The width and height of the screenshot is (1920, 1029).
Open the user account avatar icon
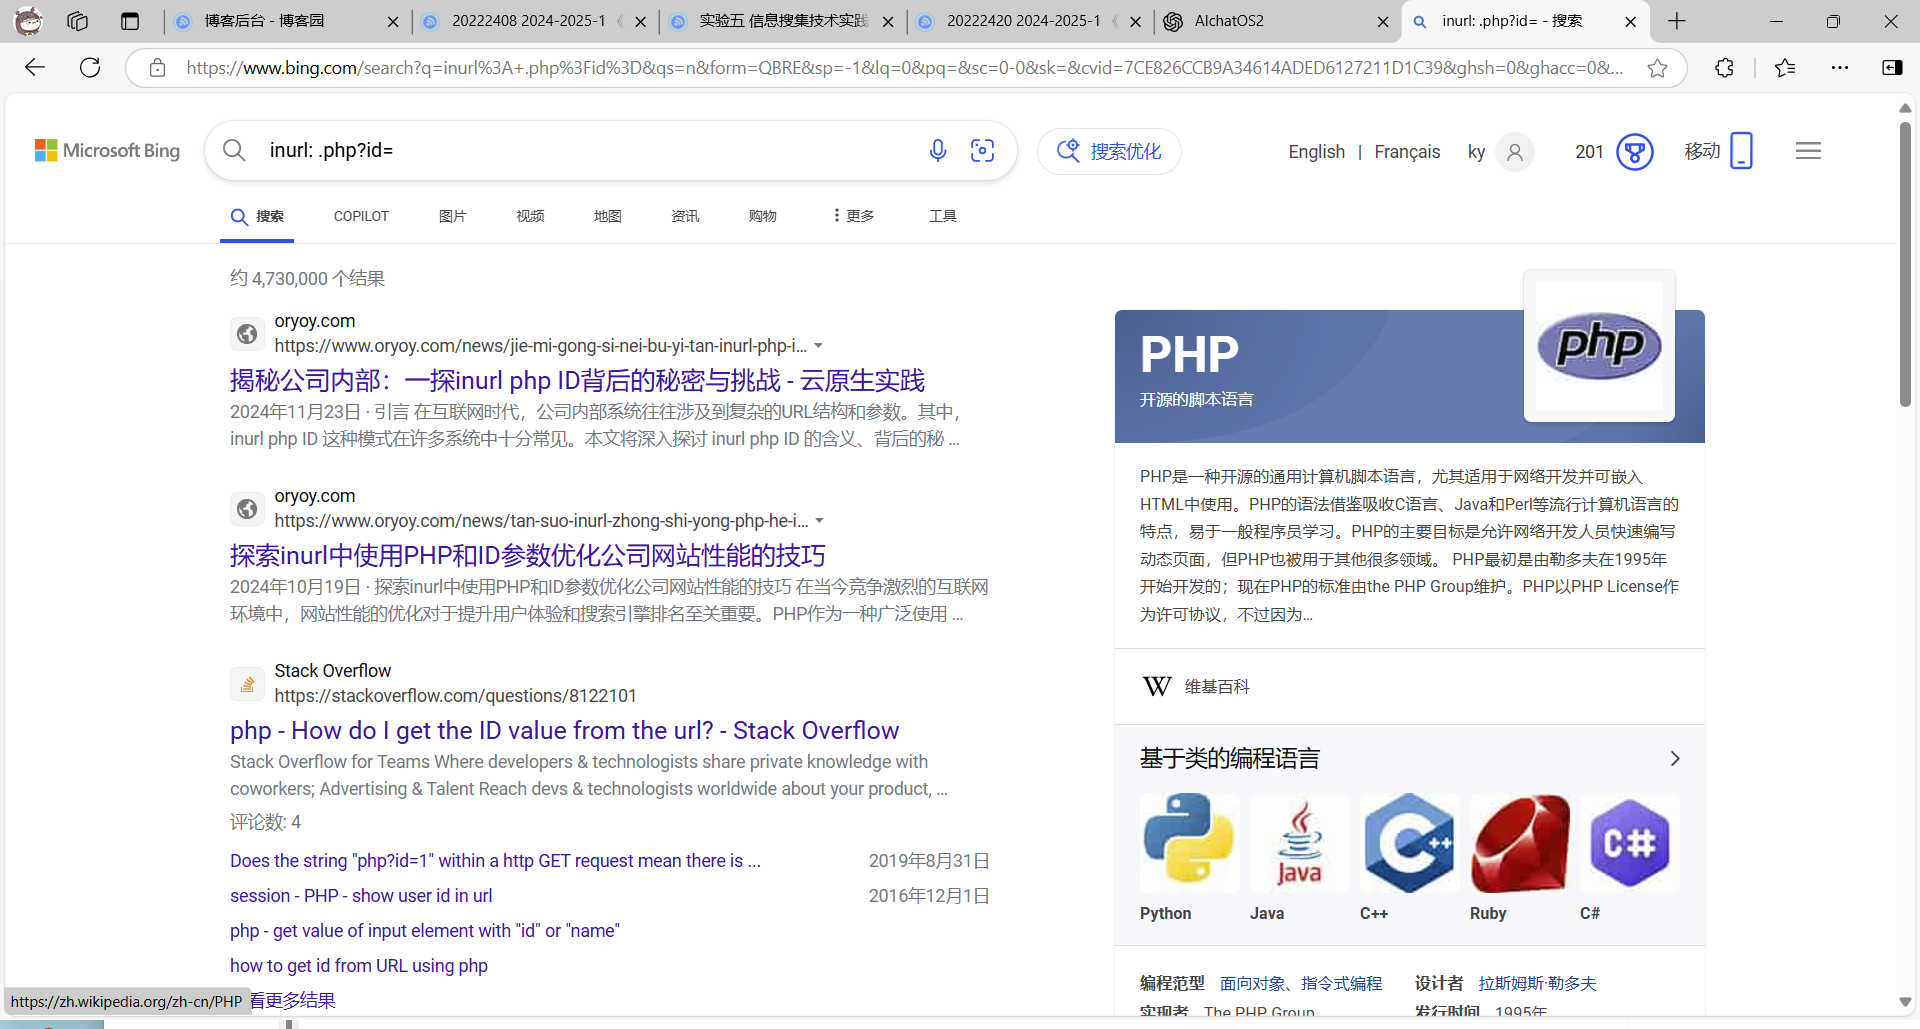[1515, 152]
